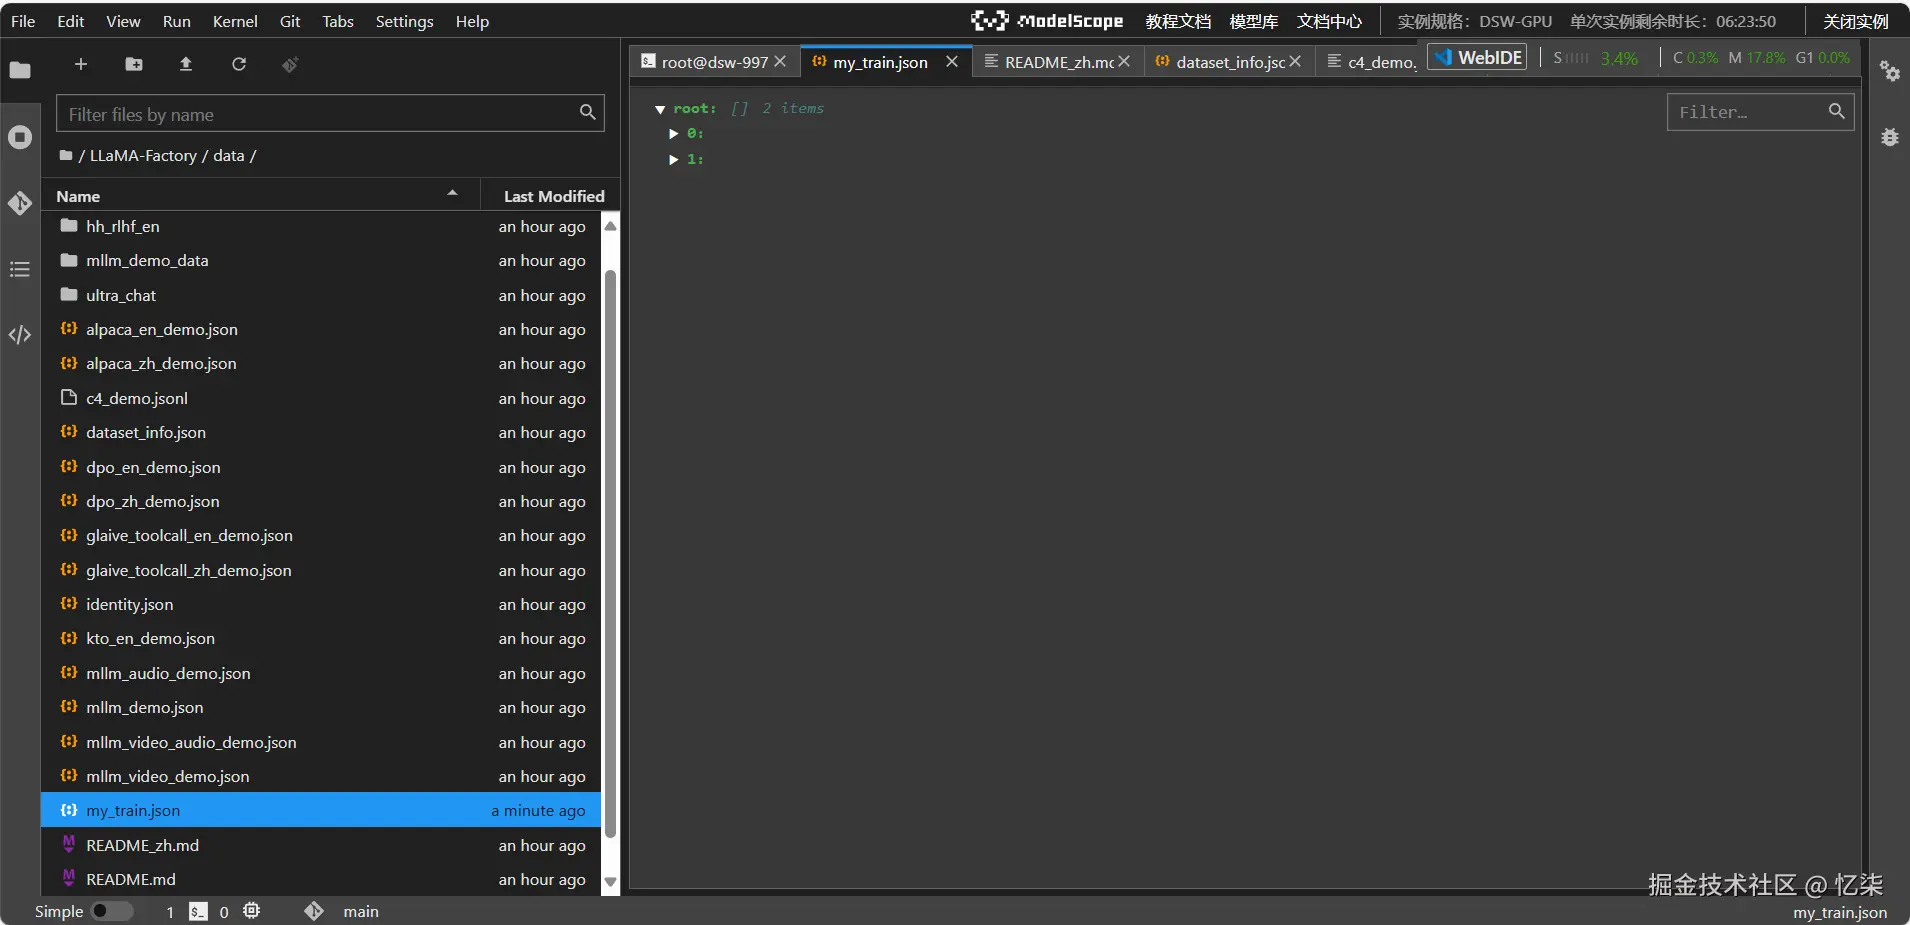Click the ModelScope logo
This screenshot has height=925, width=1910.
1047,21
